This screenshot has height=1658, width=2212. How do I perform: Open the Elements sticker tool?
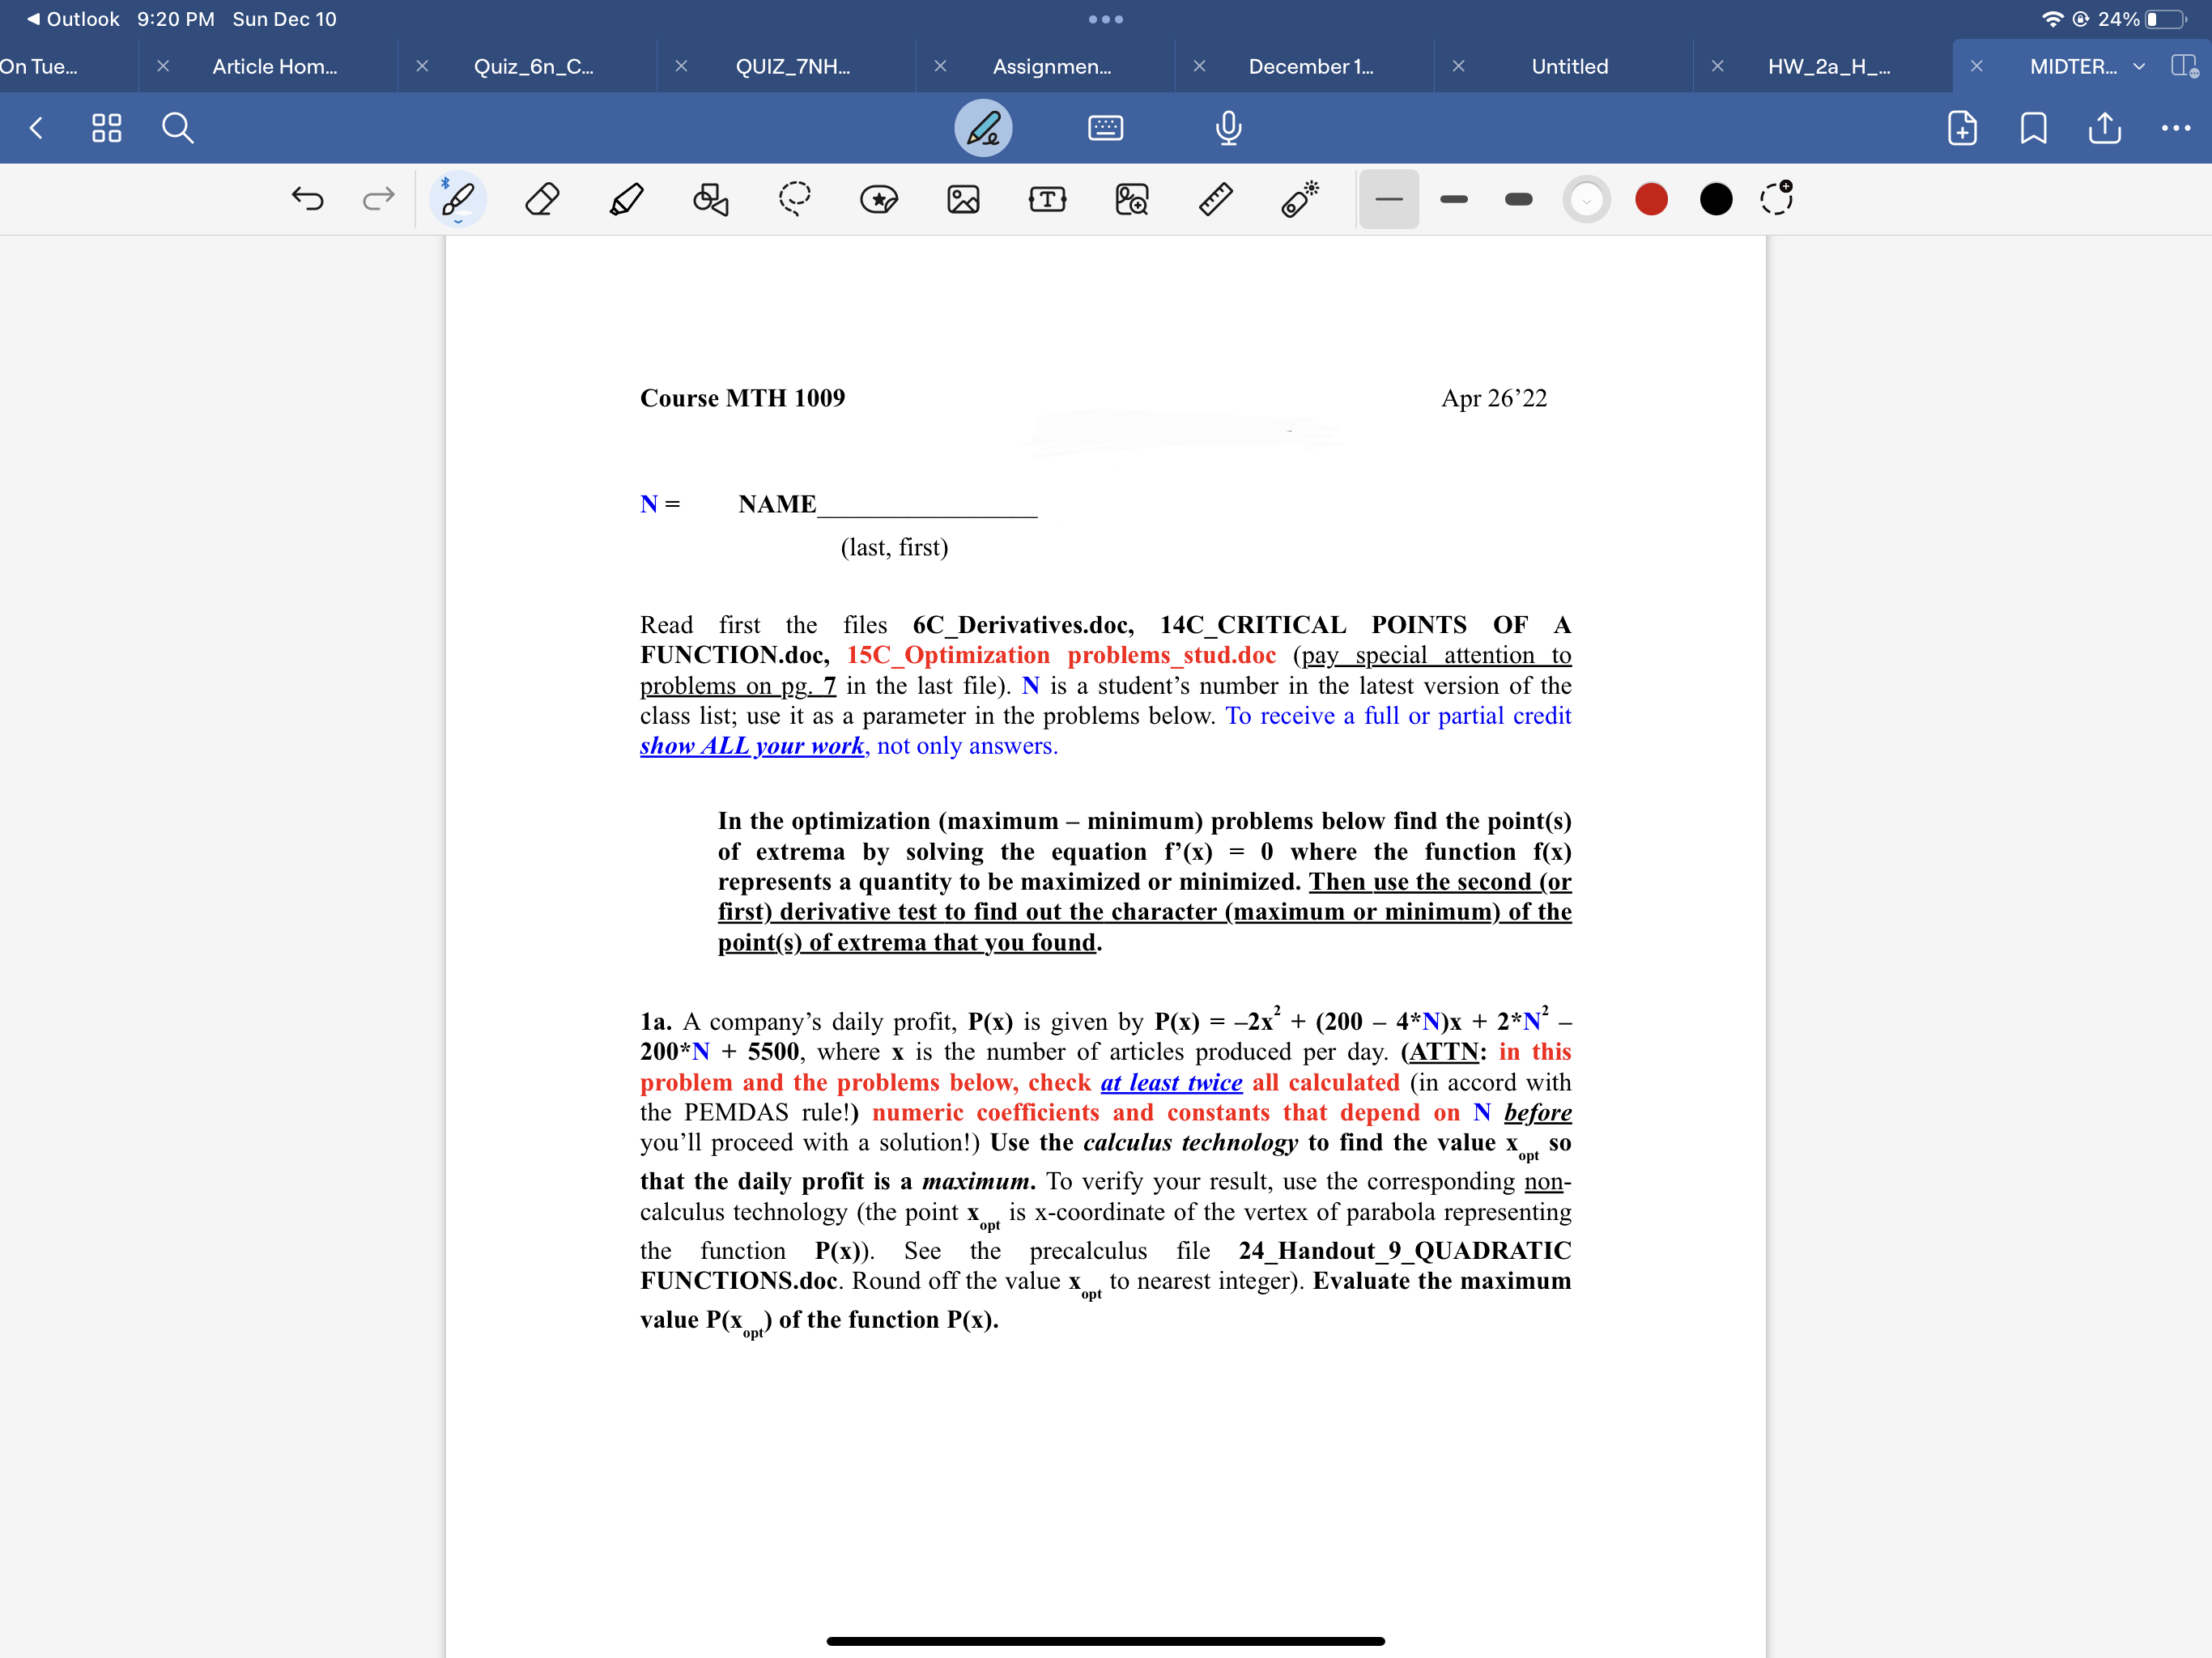pos(879,199)
